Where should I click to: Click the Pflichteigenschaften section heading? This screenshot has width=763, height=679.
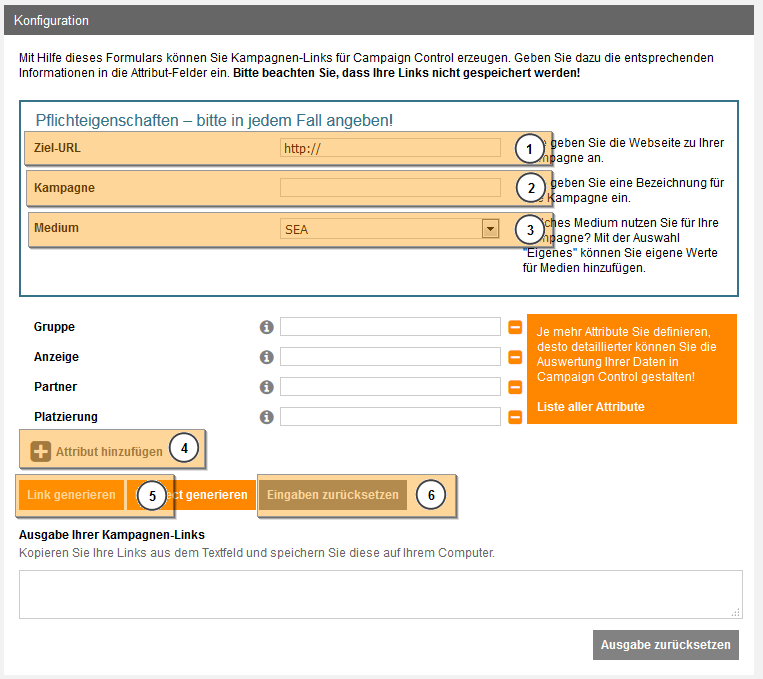[214, 120]
